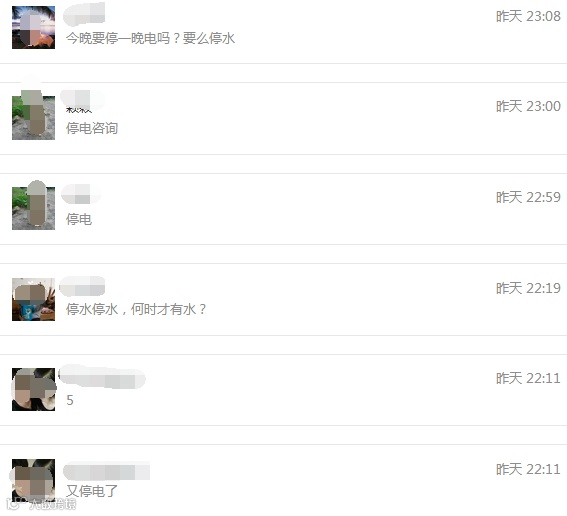
Task: Click avatar beside 停水停水 message
Action: [33, 299]
